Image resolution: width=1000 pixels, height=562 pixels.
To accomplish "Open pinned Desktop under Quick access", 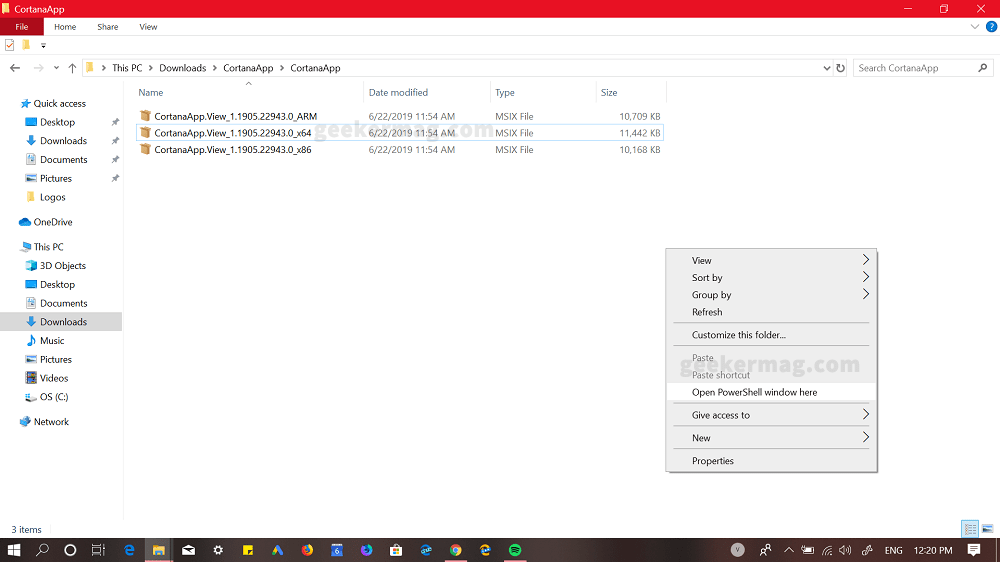I will click(x=57, y=122).
